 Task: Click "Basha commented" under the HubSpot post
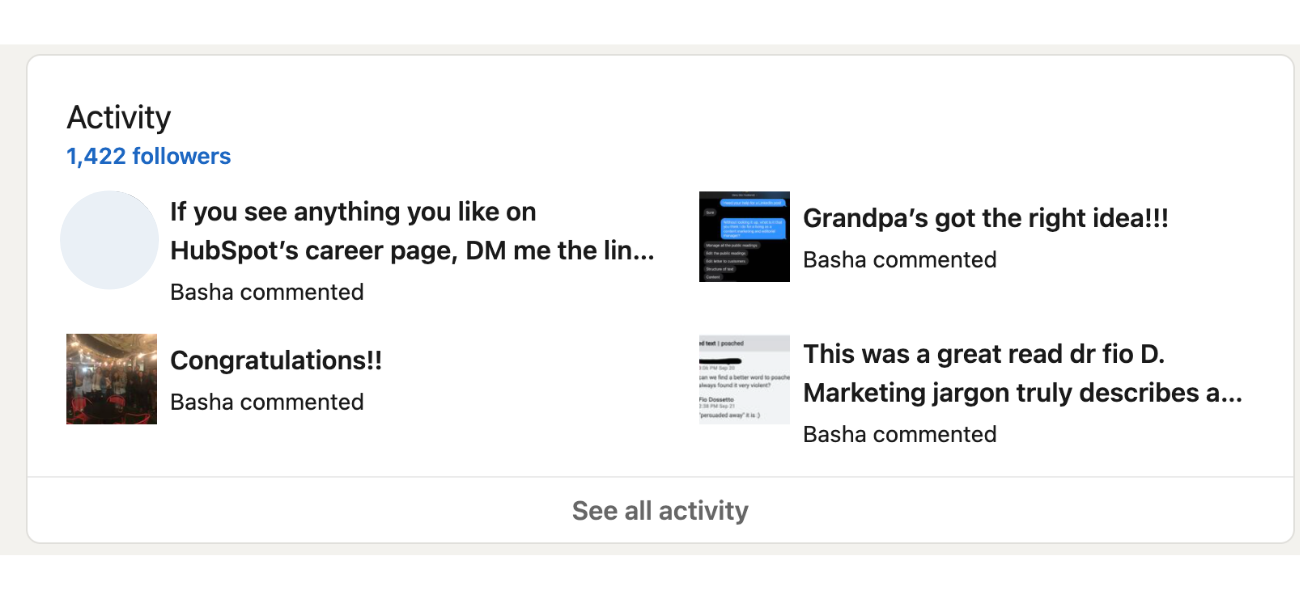267,292
